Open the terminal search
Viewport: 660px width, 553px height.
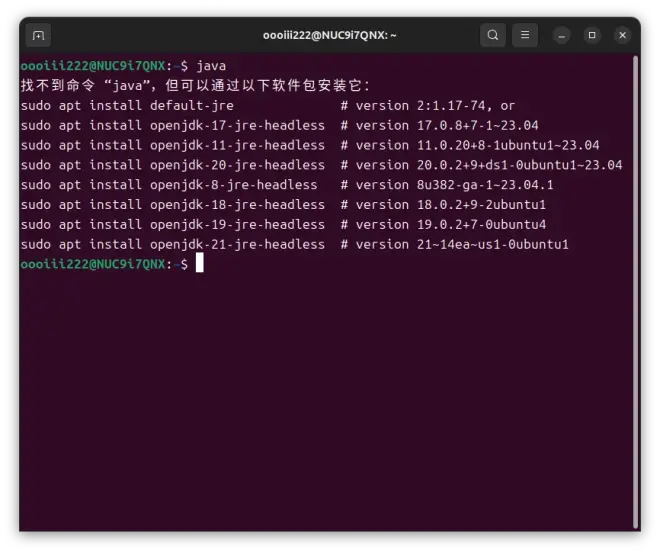click(x=493, y=35)
